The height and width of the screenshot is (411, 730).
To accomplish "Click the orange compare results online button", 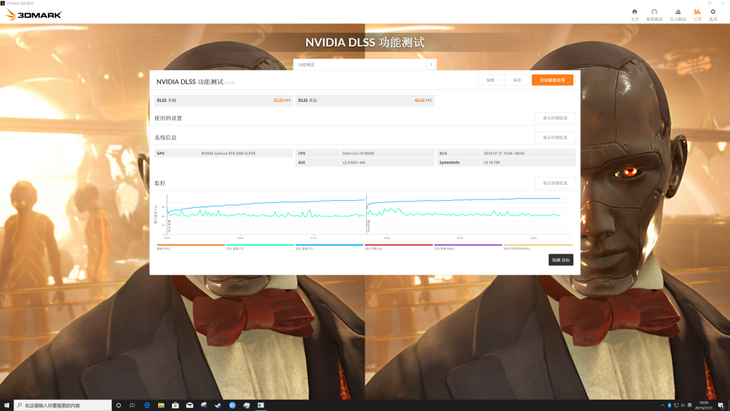I will click(553, 80).
